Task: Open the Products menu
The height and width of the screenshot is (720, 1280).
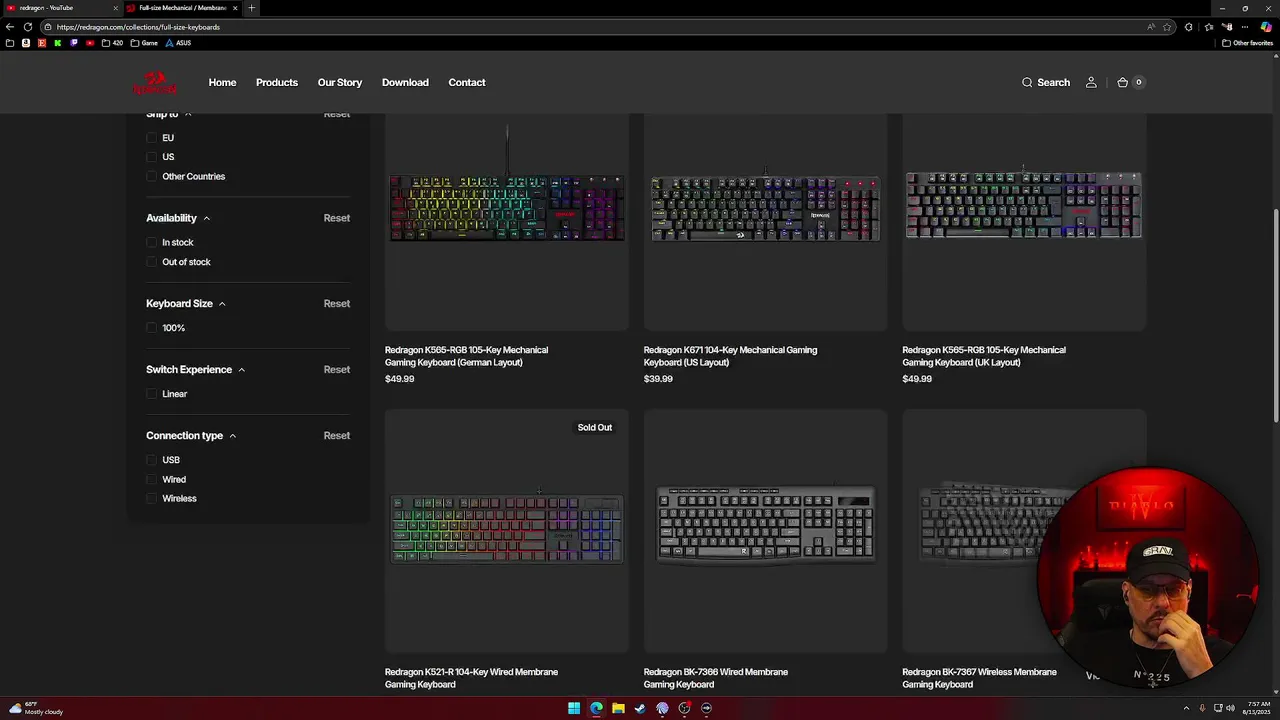Action: coord(277,83)
